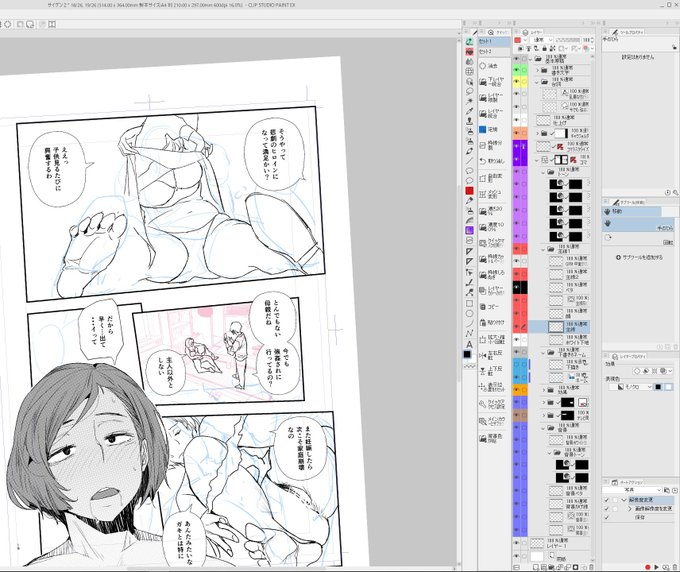
Task: Uncheck the 解像度変更 auto action checkbox
Action: [607, 500]
